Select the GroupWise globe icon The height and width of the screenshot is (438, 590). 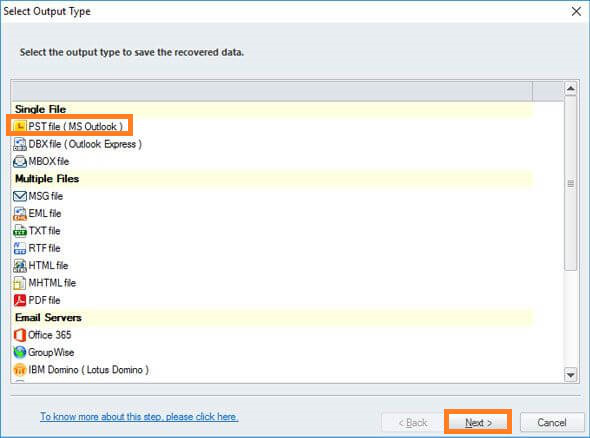20,352
